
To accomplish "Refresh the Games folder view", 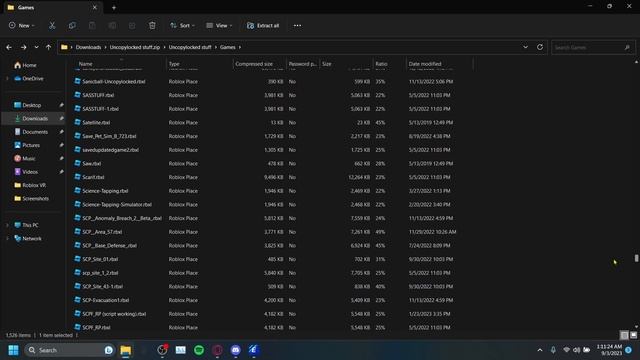I will pos(540,47).
